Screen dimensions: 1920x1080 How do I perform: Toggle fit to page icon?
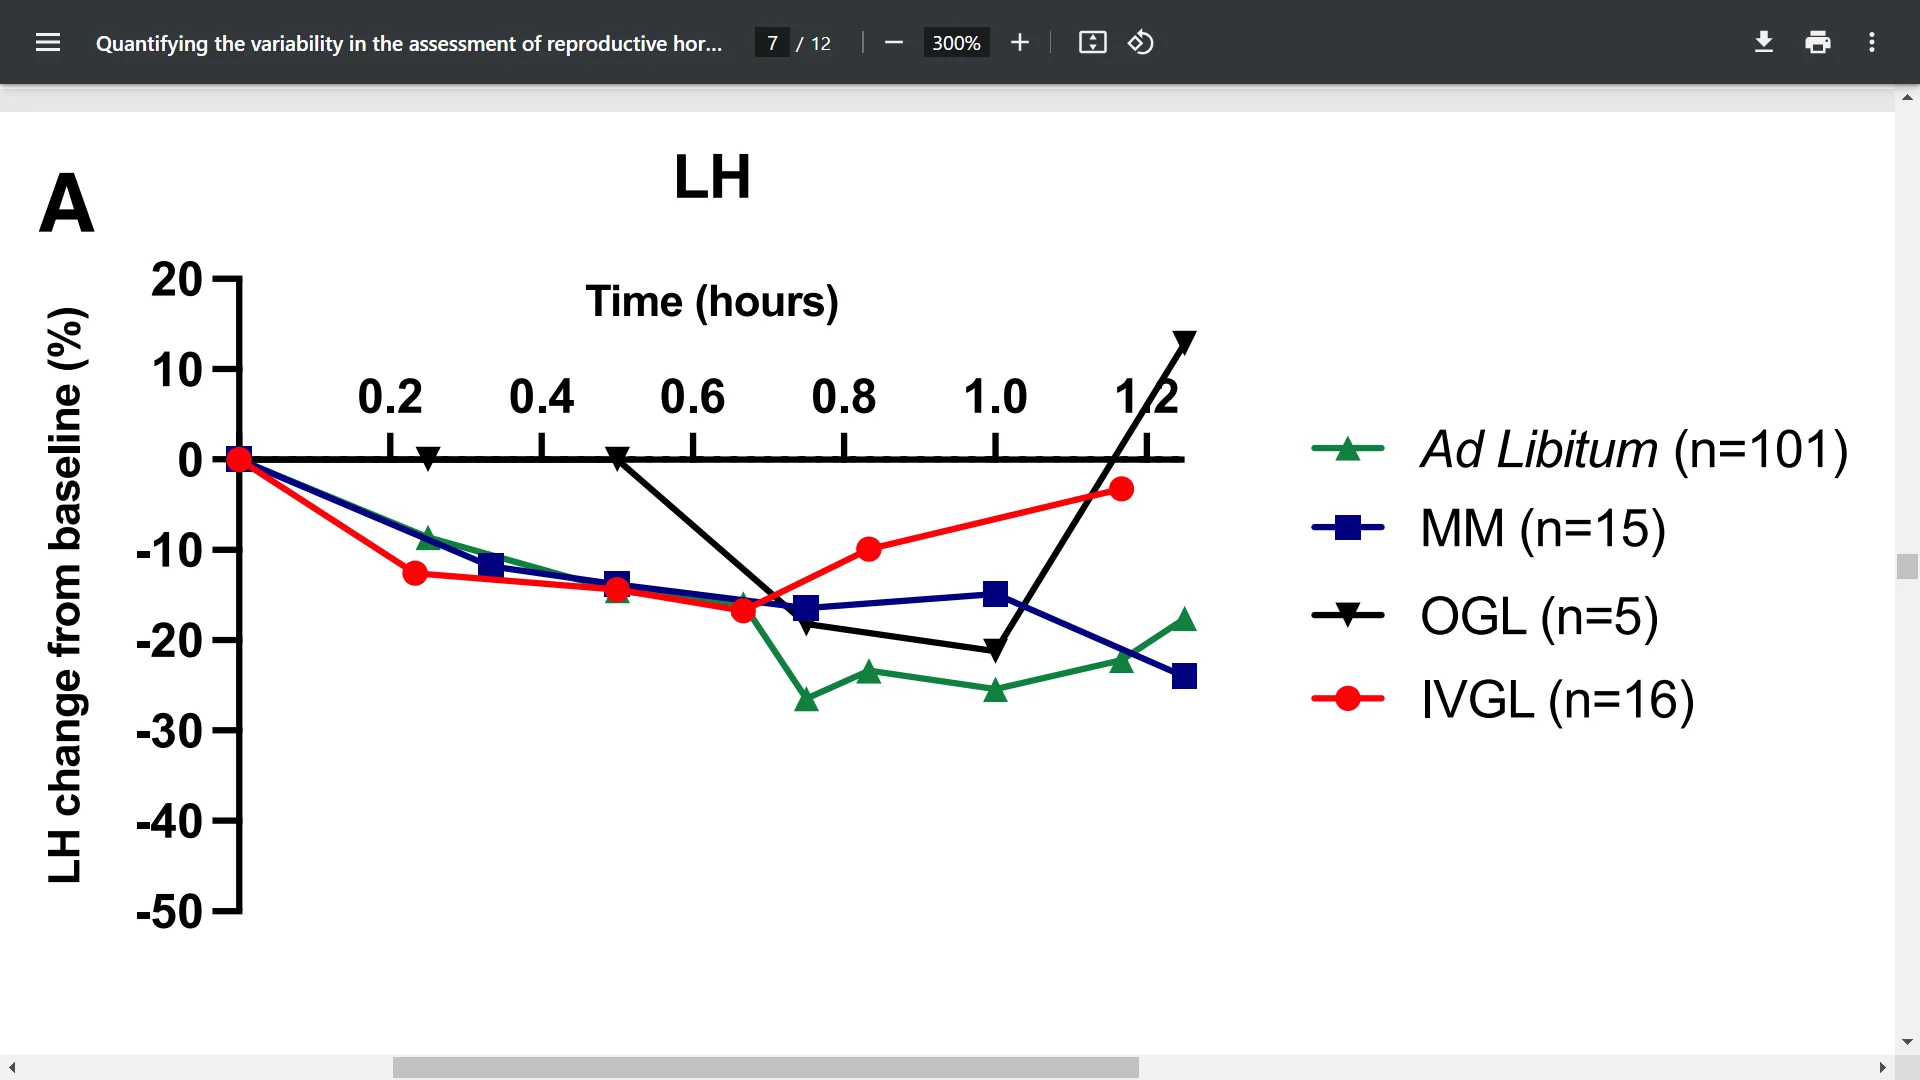(x=1093, y=42)
